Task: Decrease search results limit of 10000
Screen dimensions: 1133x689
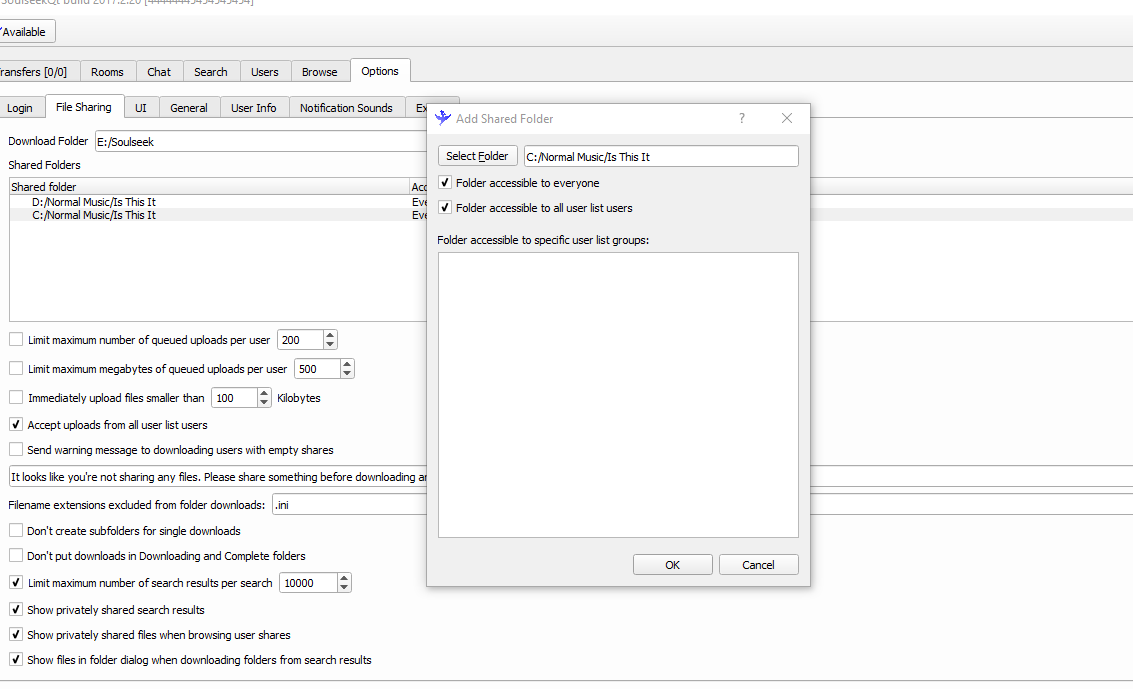Action: point(344,586)
